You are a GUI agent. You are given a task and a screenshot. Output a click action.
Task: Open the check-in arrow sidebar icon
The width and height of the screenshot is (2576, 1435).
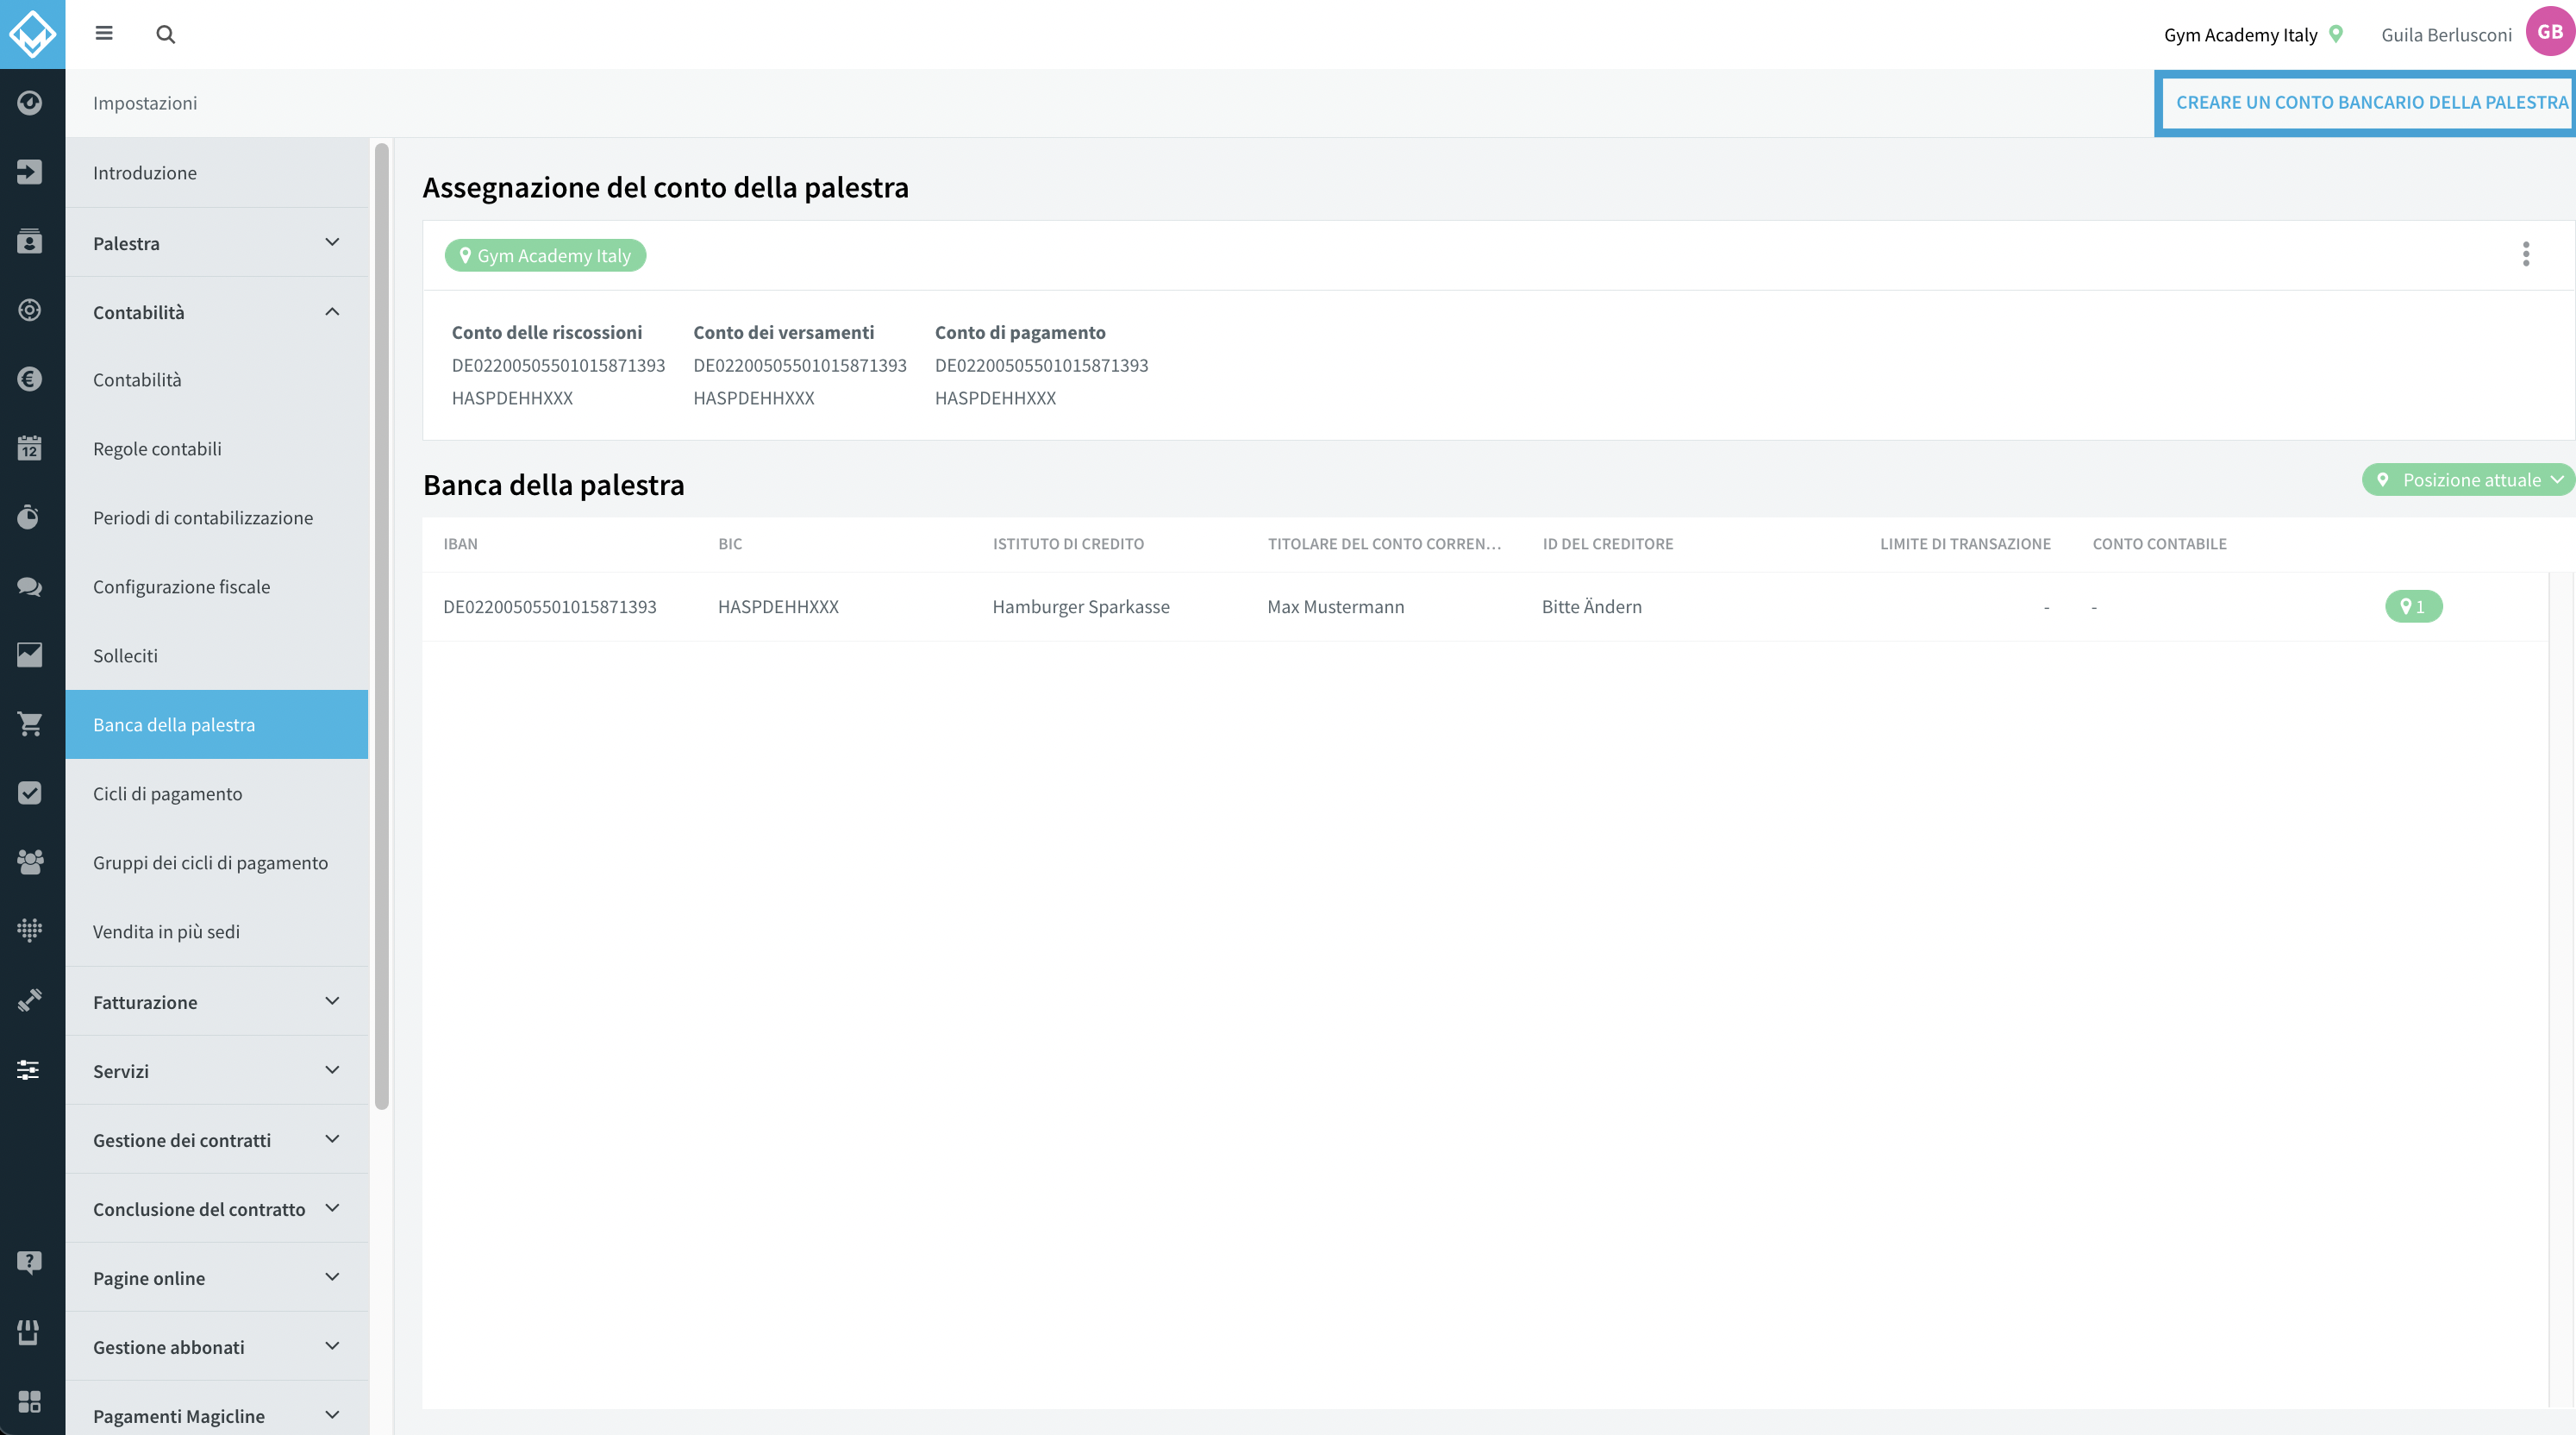point(30,172)
